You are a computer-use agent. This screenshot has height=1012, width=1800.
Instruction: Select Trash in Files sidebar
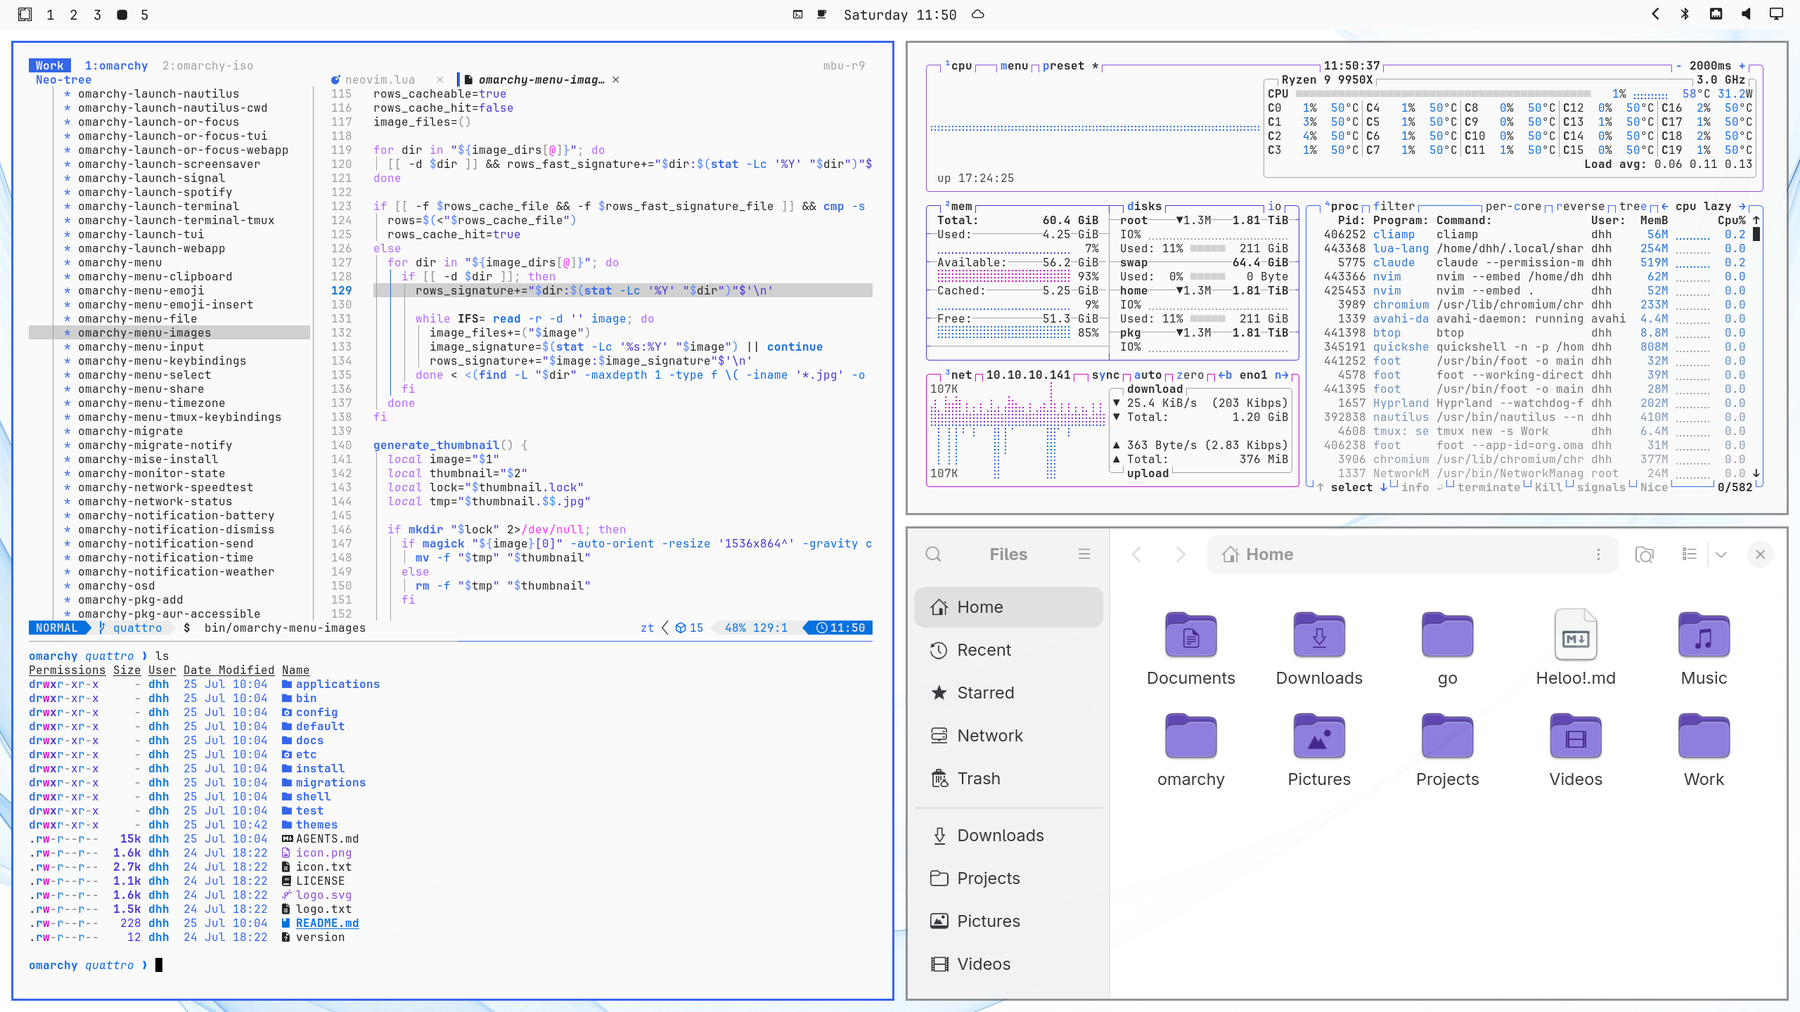point(1008,779)
